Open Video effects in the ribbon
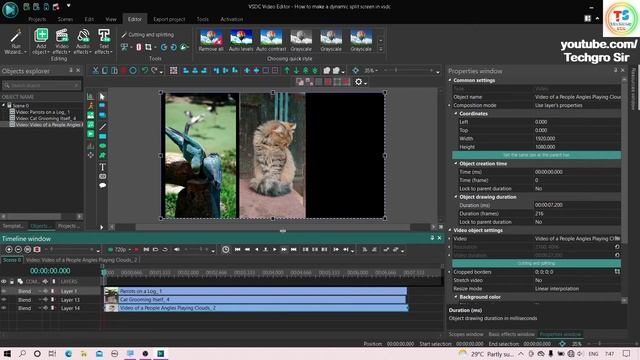The width and height of the screenshot is (640, 360). (62, 41)
